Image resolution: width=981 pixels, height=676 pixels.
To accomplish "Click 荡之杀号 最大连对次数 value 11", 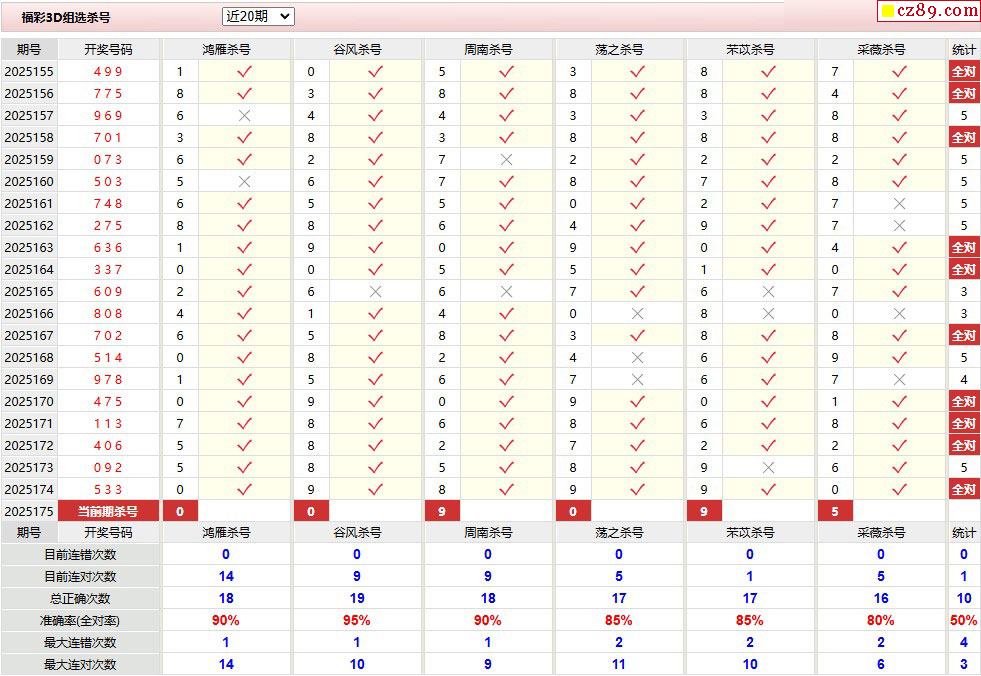I will (619, 664).
